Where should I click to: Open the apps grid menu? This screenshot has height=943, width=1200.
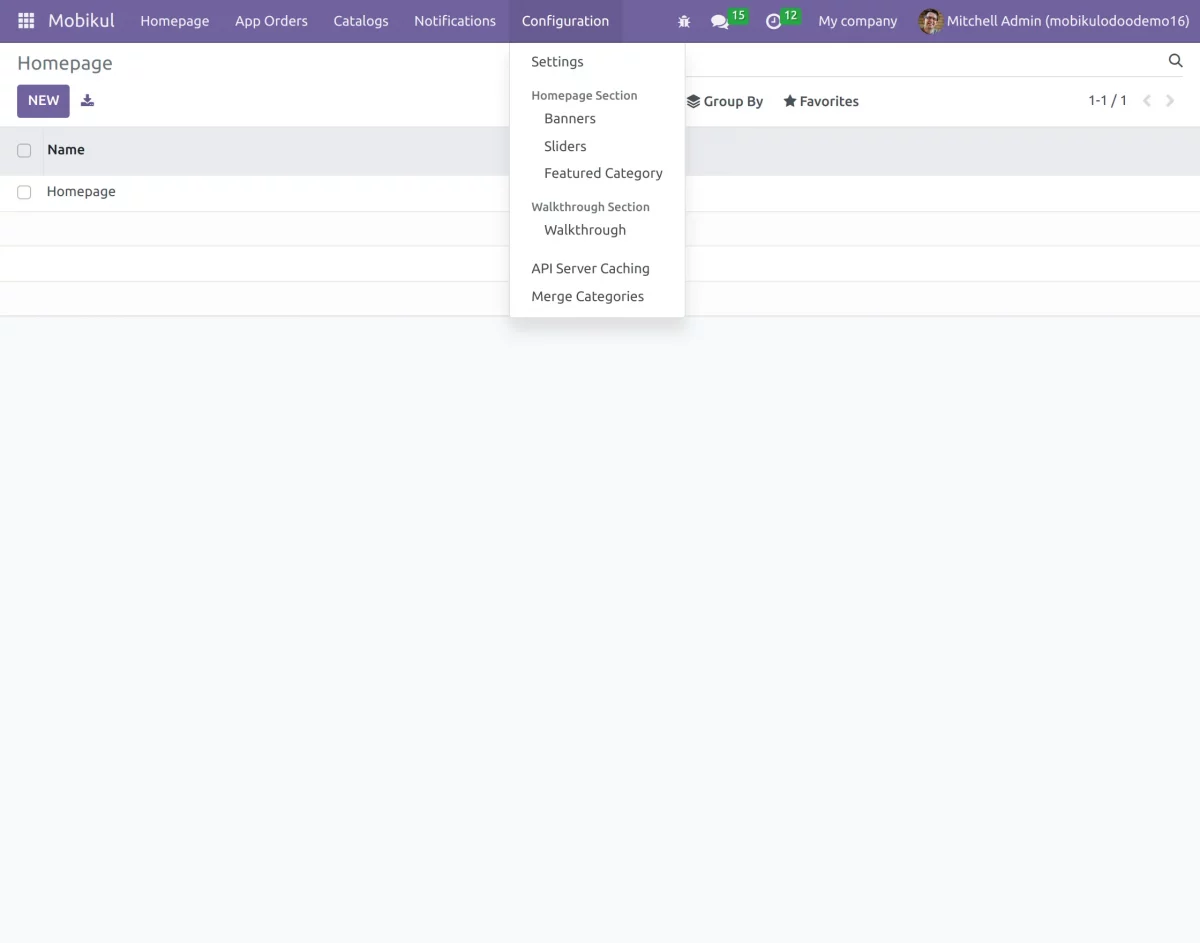(x=25, y=20)
